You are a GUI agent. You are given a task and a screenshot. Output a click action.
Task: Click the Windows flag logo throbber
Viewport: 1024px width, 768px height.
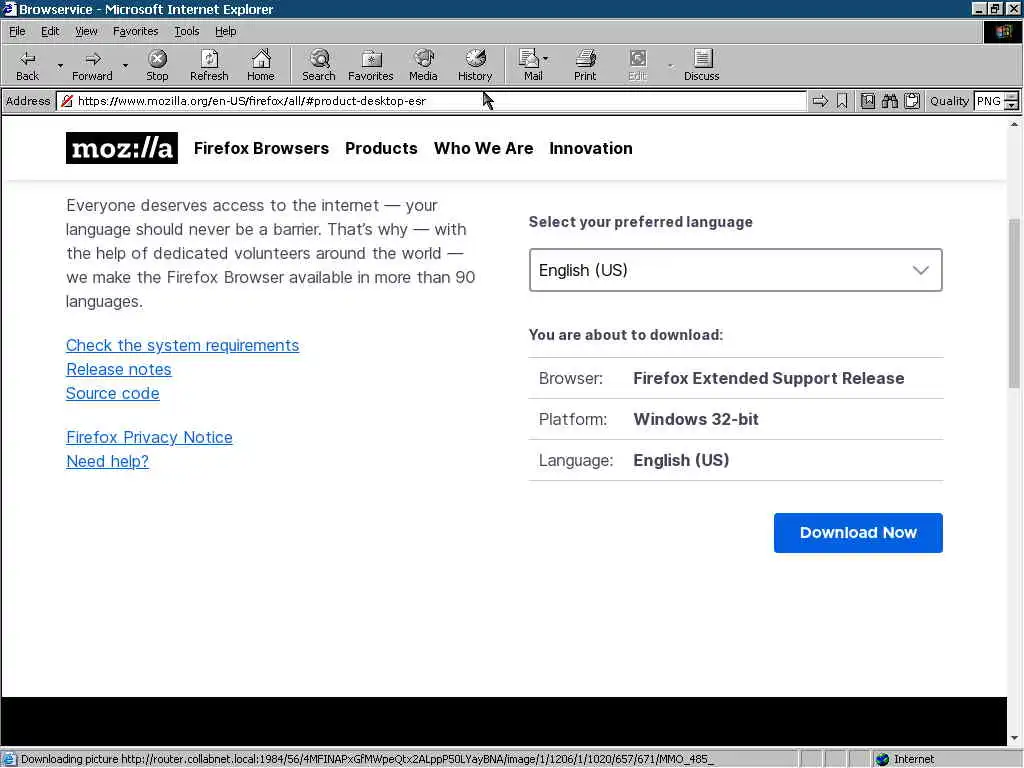1003,31
